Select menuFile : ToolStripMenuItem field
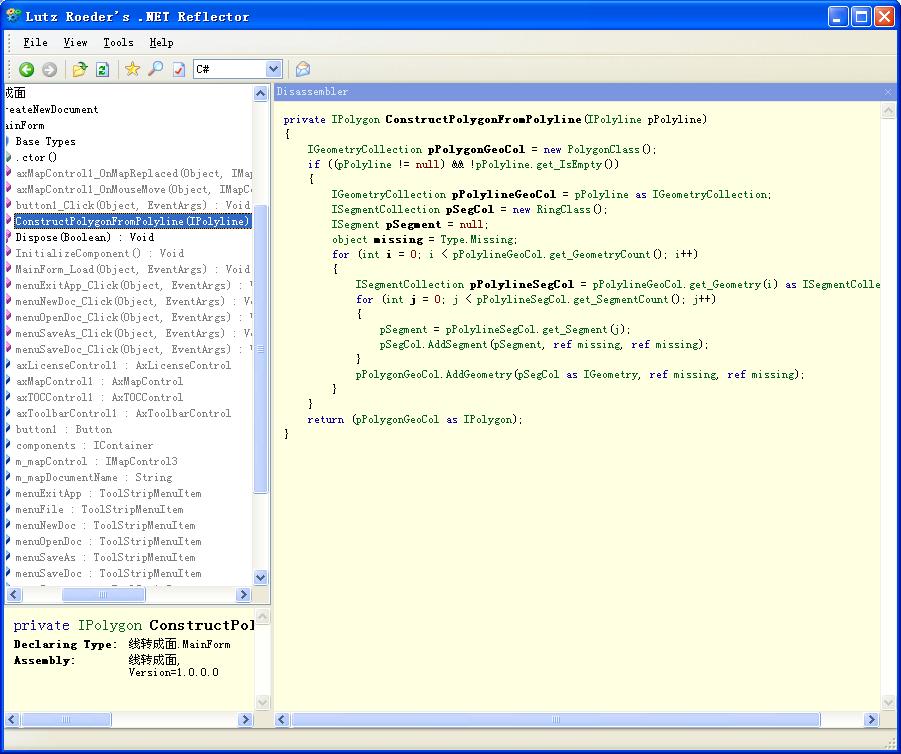Screen dimensions: 901x754 tap(99, 510)
